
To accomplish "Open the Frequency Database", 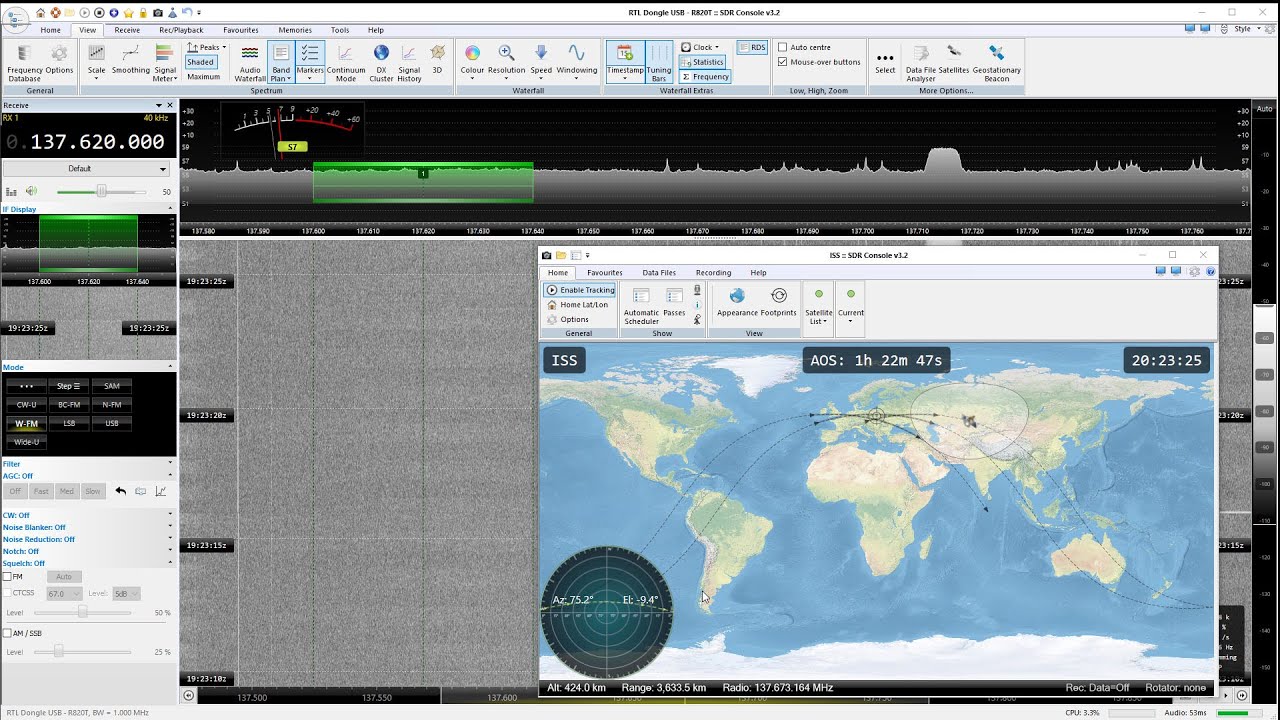I will click(x=24, y=62).
